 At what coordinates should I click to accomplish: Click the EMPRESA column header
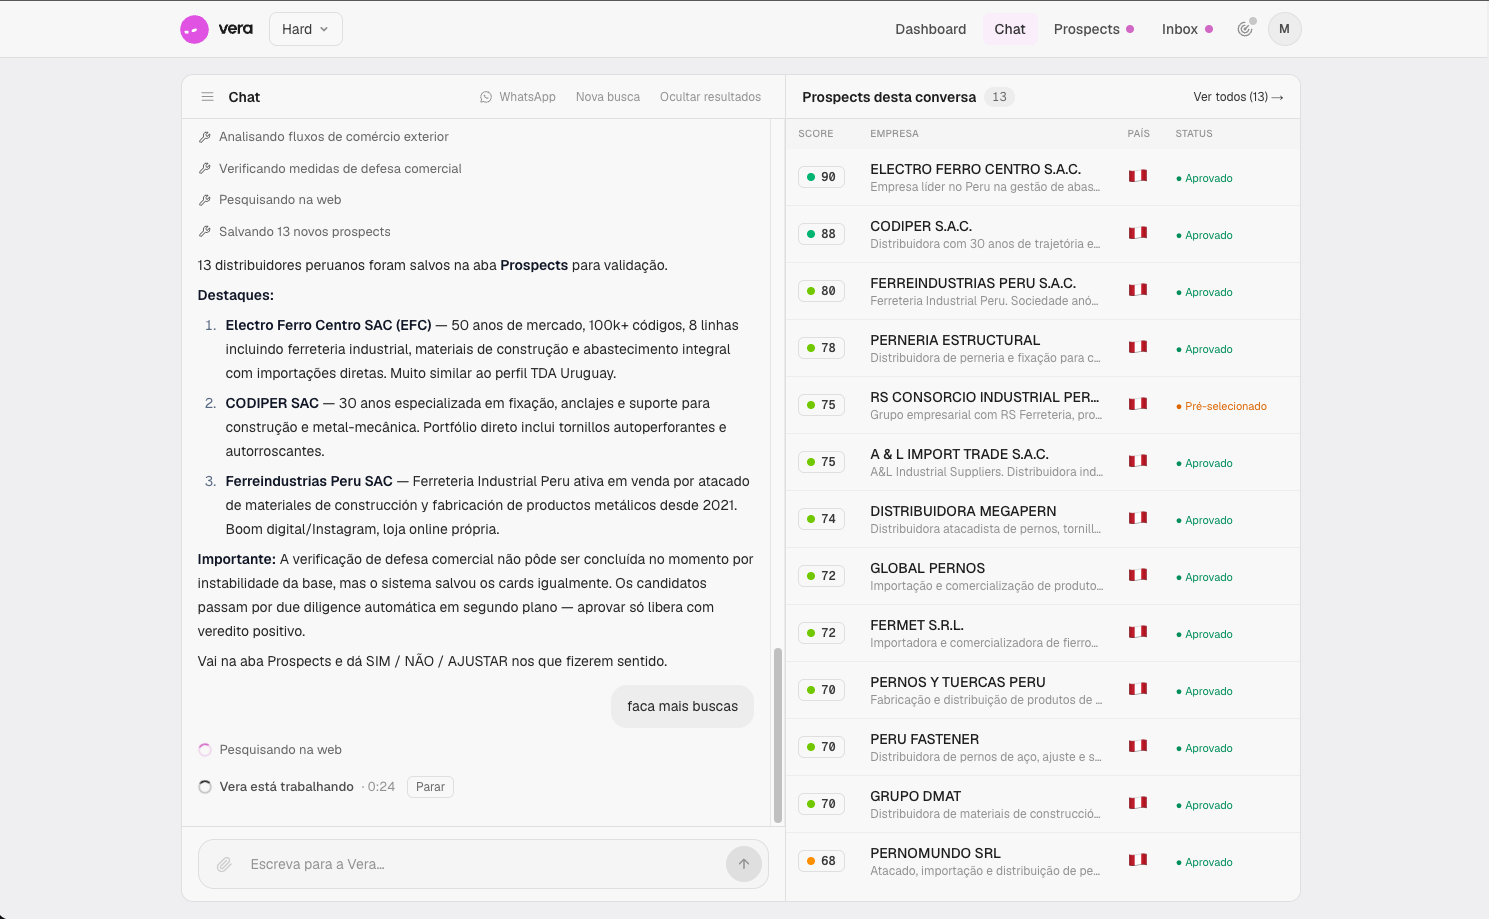894,133
